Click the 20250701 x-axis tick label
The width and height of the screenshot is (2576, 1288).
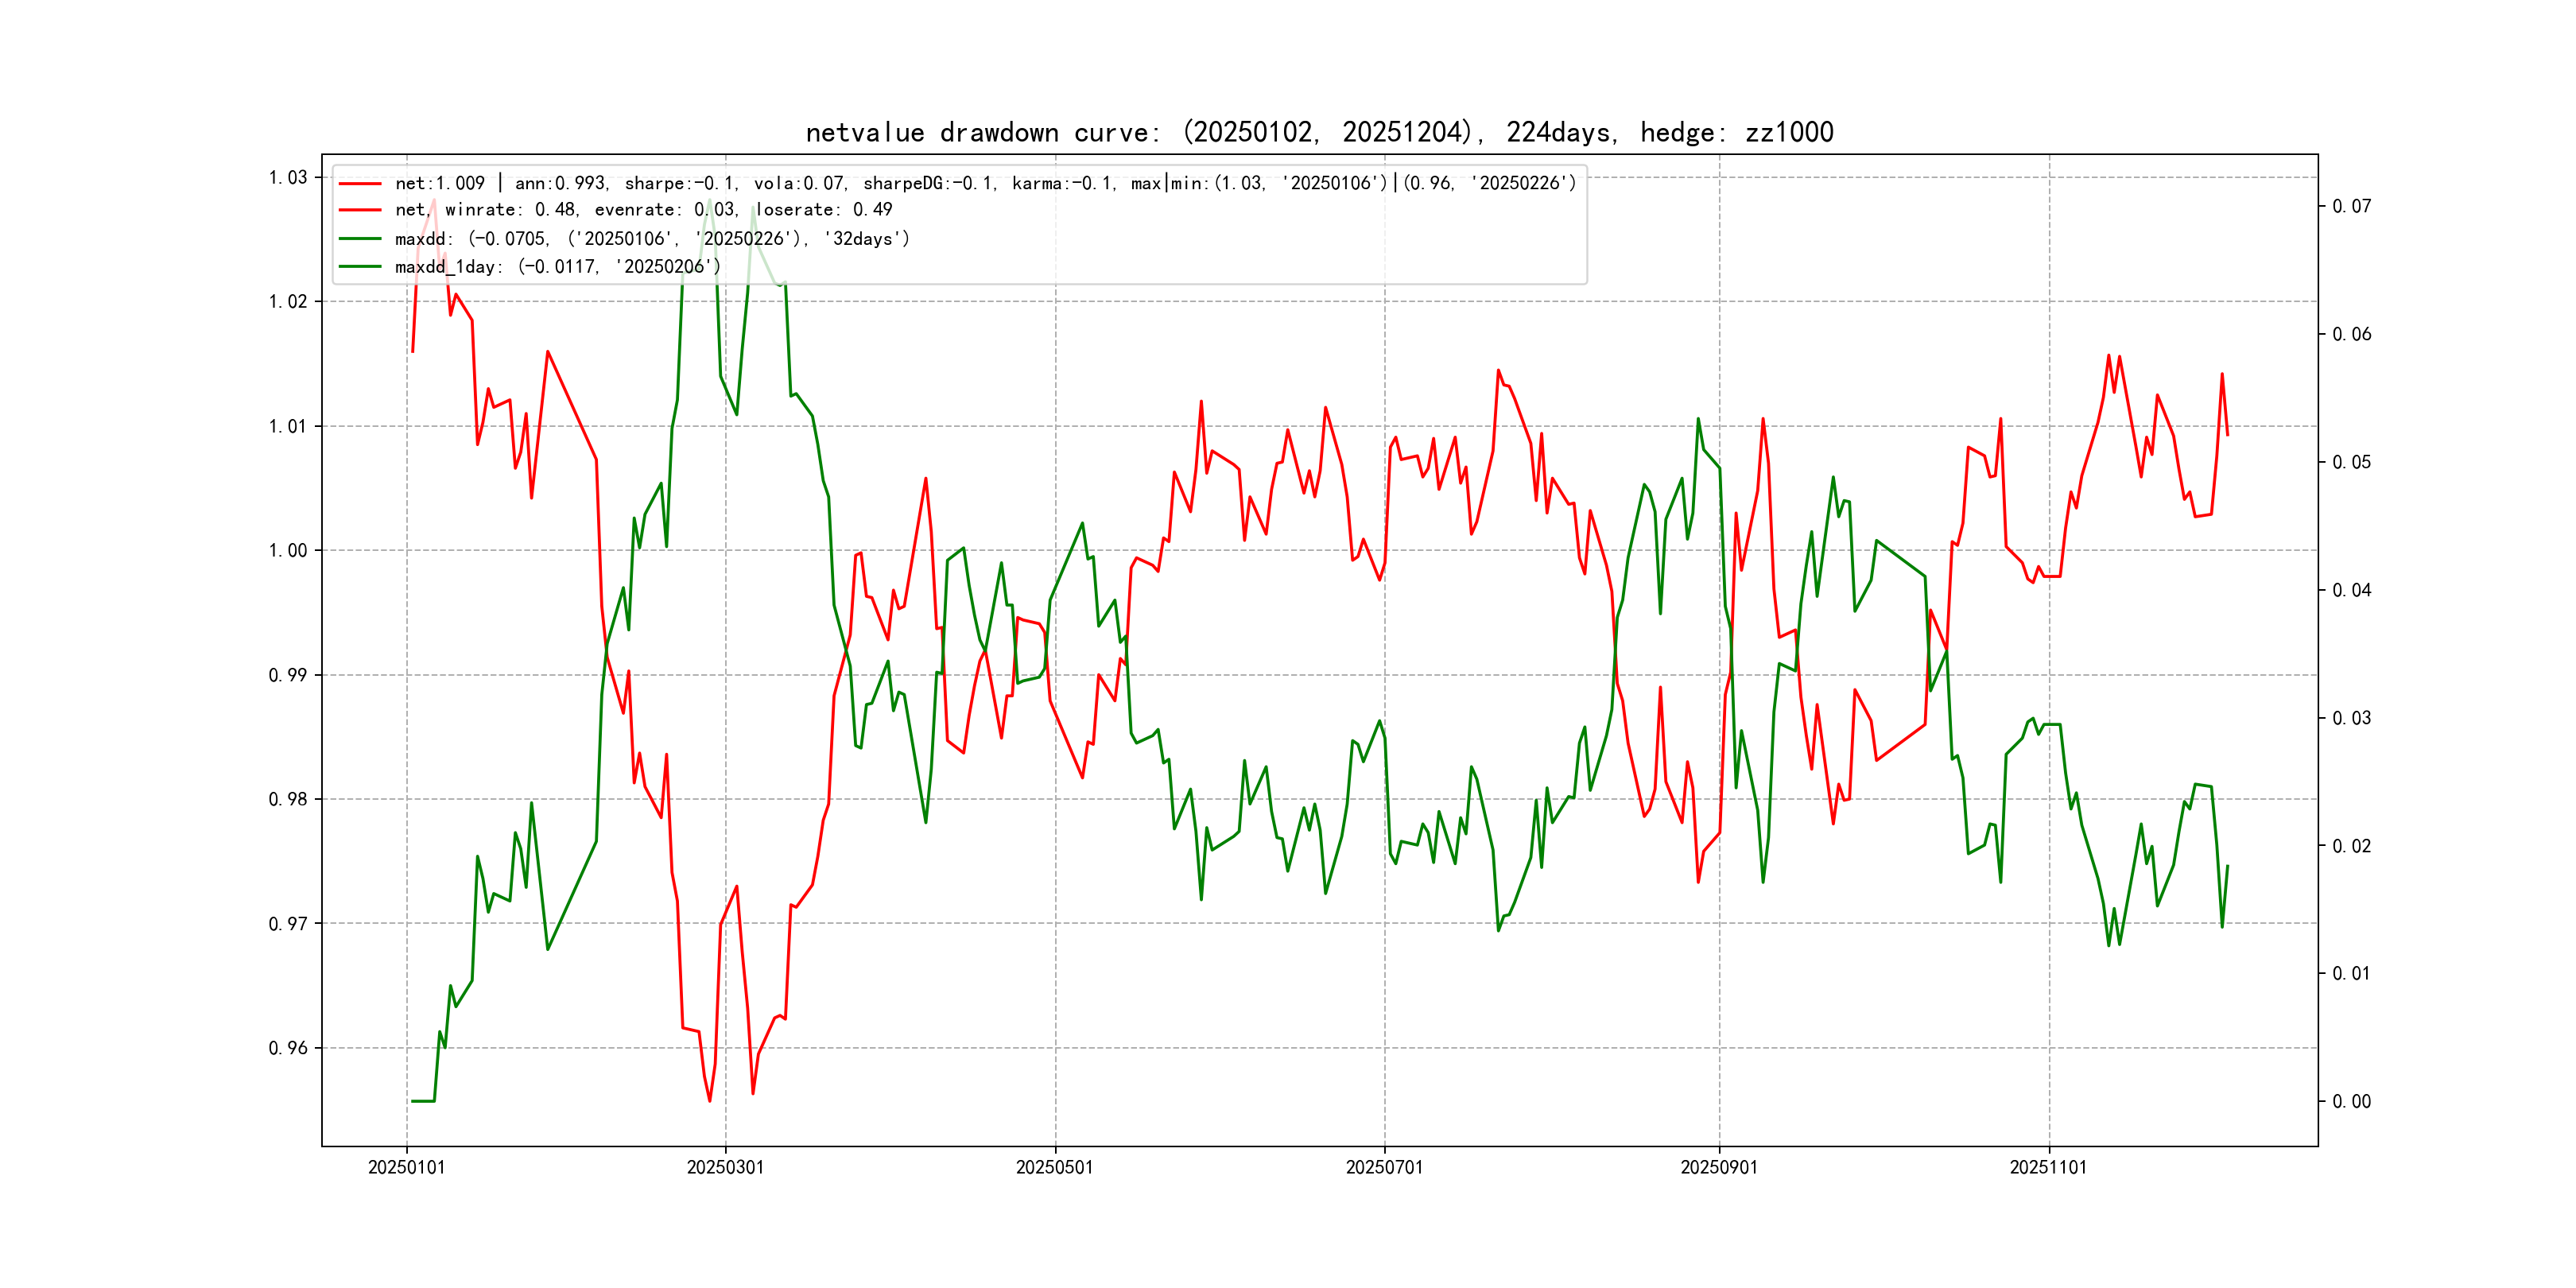pyautogui.click(x=1384, y=1167)
